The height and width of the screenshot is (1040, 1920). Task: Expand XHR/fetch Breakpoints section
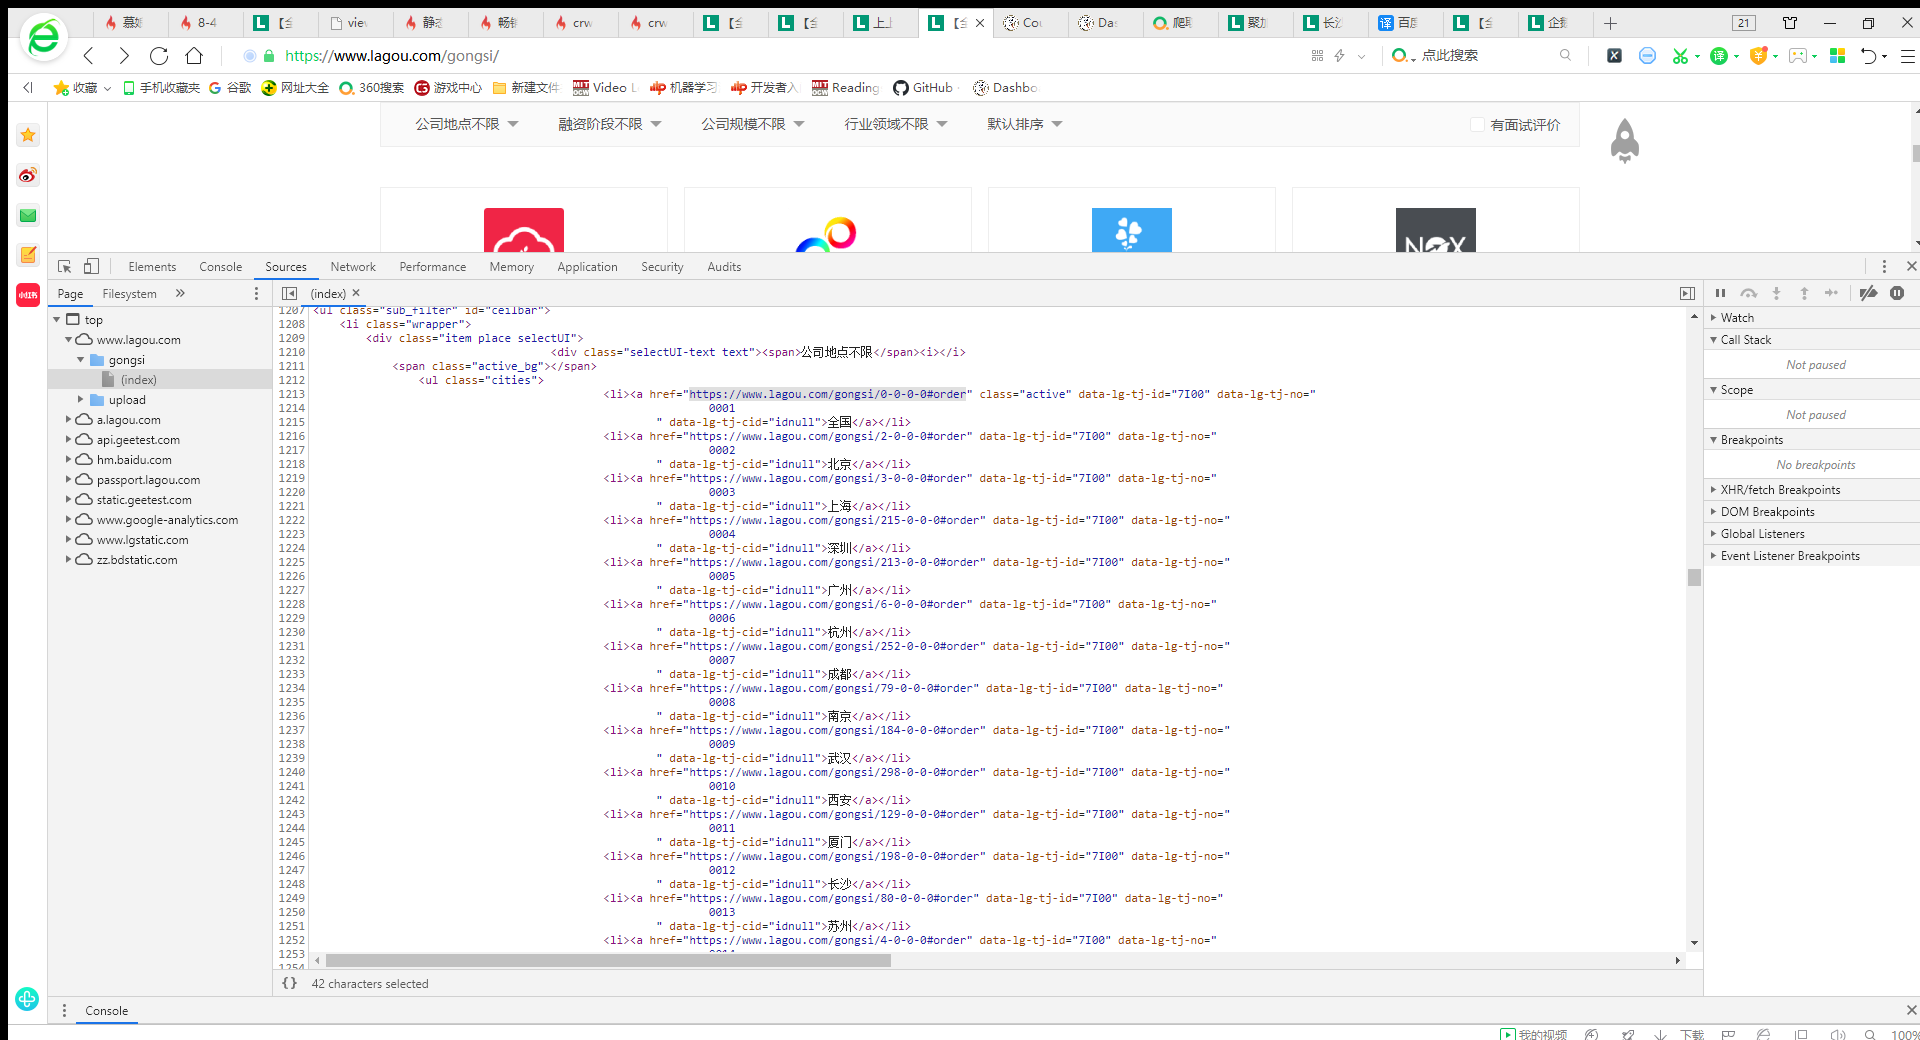click(x=1713, y=490)
